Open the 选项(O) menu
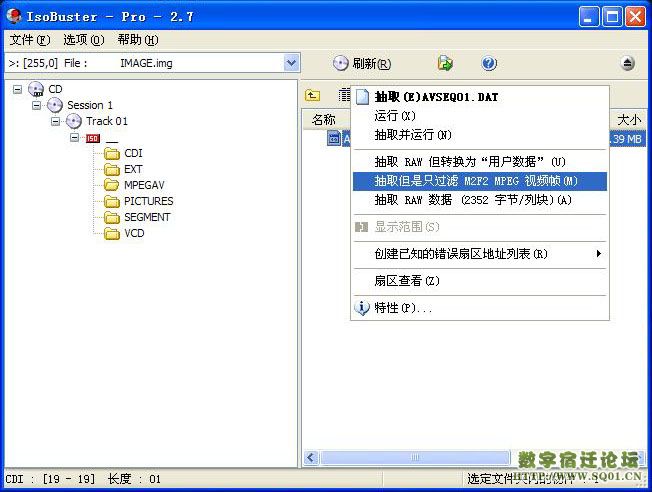The image size is (652, 492). (x=84, y=40)
